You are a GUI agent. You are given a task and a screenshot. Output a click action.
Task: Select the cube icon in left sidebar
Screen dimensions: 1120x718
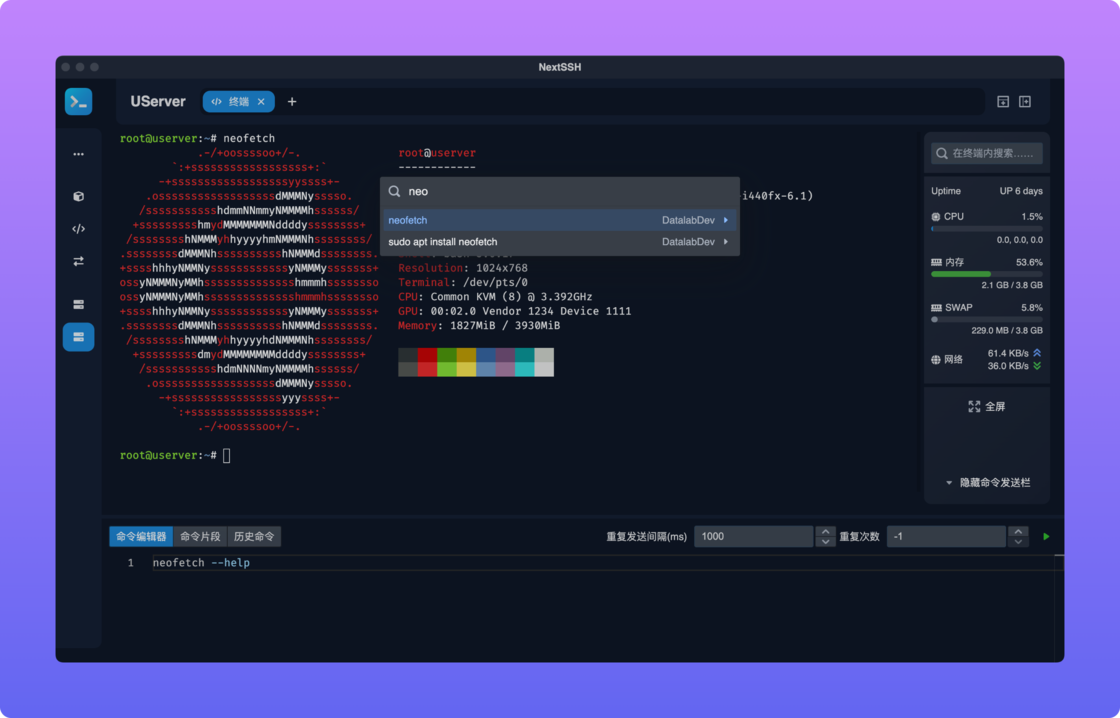(x=79, y=196)
